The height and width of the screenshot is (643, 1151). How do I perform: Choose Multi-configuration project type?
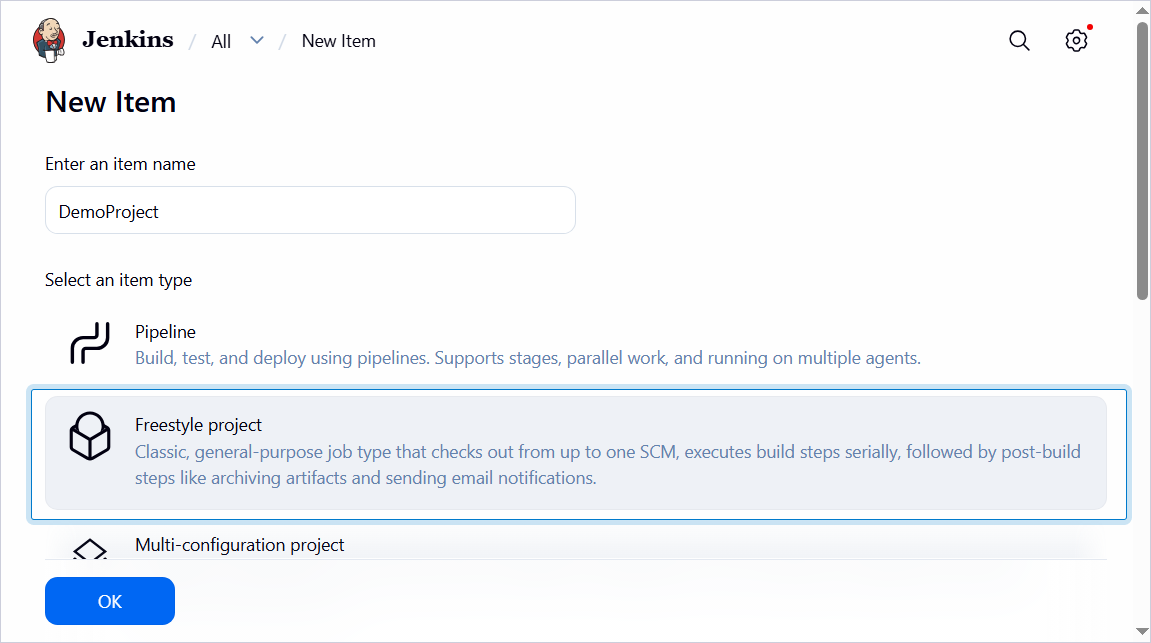576,546
